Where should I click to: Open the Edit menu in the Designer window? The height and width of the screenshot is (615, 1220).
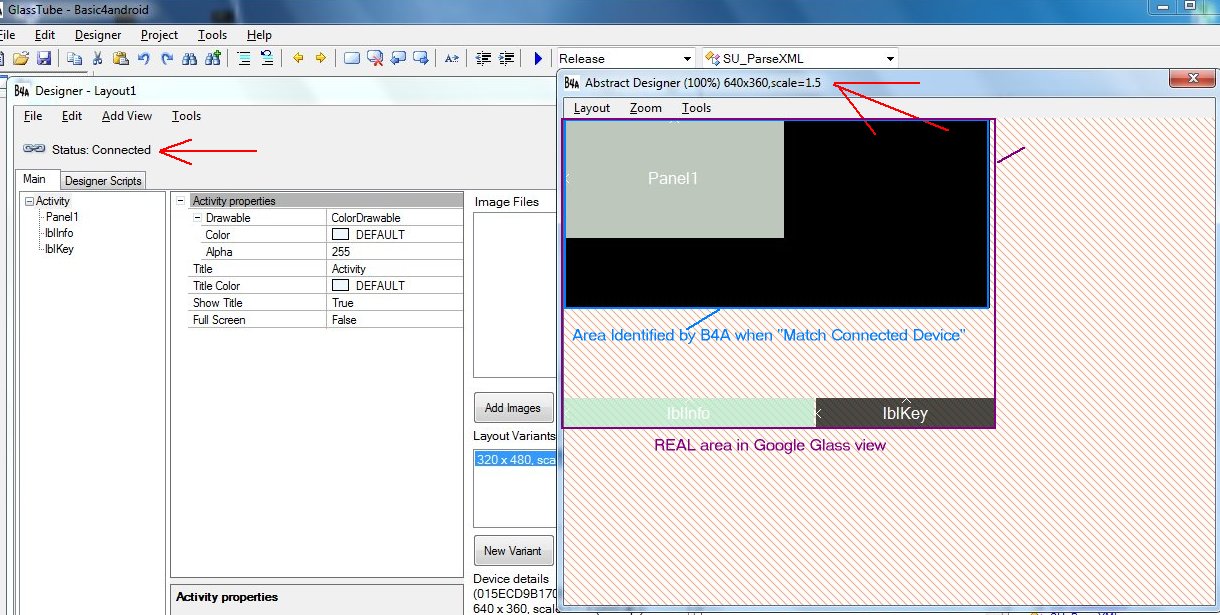pos(72,116)
